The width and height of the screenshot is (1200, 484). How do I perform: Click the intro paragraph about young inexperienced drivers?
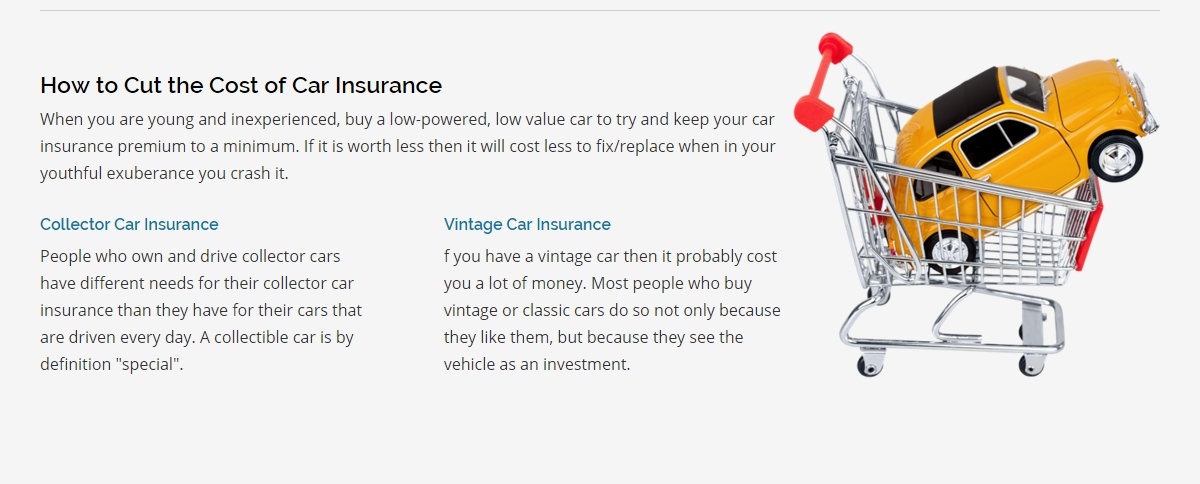[408, 146]
